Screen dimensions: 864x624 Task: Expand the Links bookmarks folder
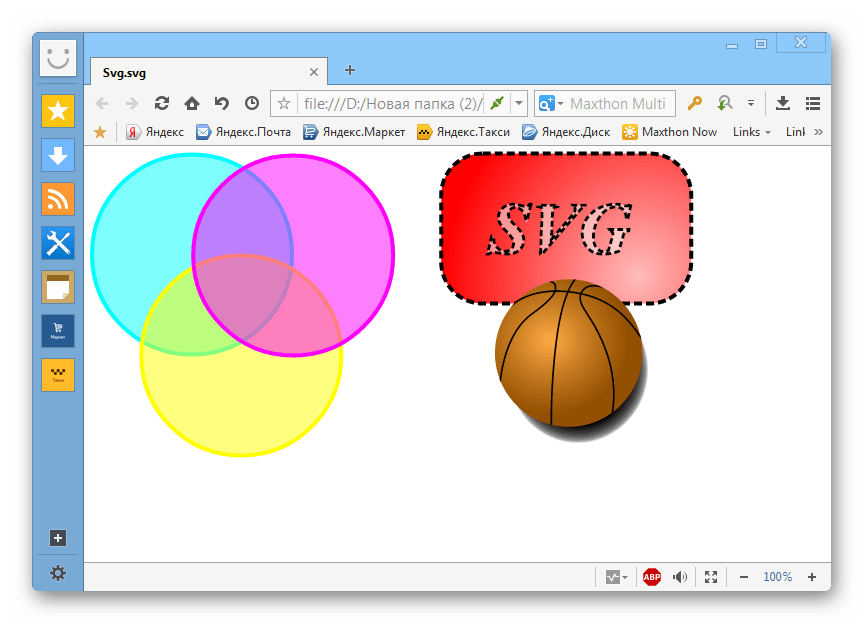(752, 132)
